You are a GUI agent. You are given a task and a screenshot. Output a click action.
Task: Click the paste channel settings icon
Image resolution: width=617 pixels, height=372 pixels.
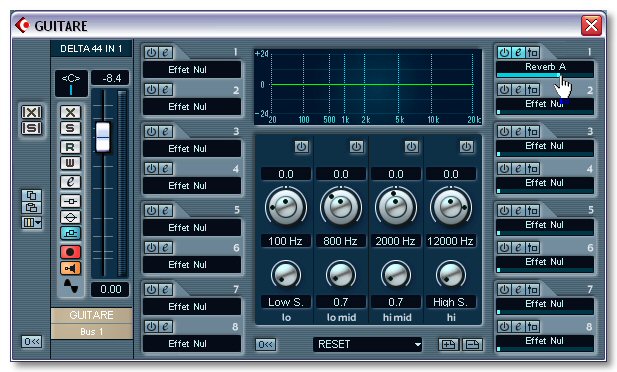[31, 208]
